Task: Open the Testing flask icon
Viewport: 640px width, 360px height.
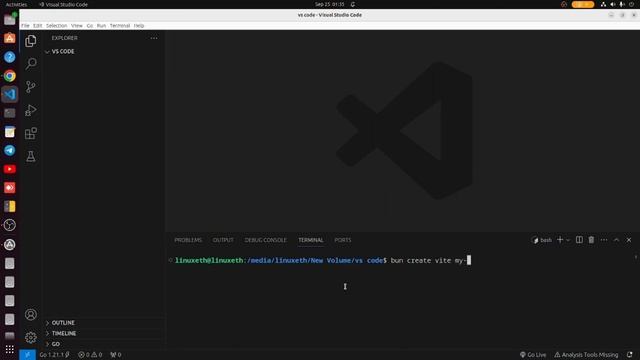Action: 31,156
